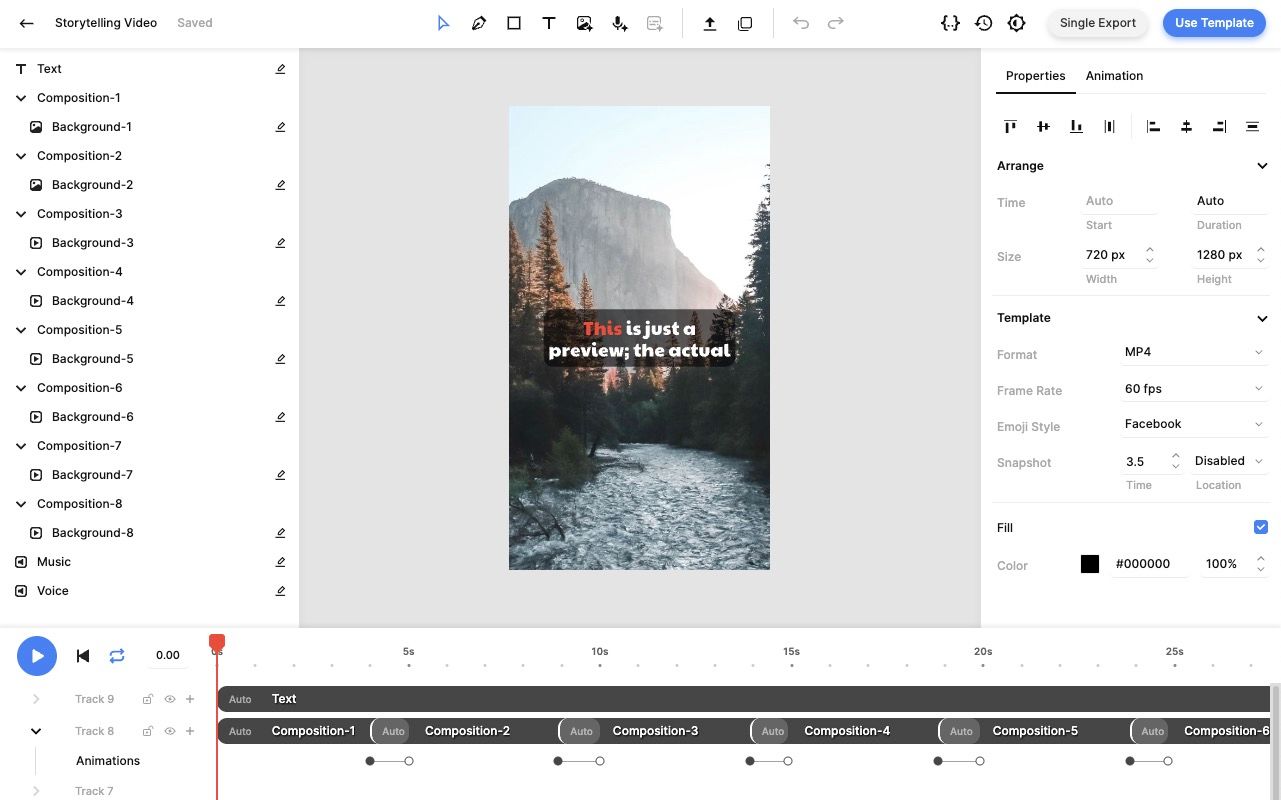Open the Format MP4 dropdown
The image size is (1281, 800).
coord(1193,352)
